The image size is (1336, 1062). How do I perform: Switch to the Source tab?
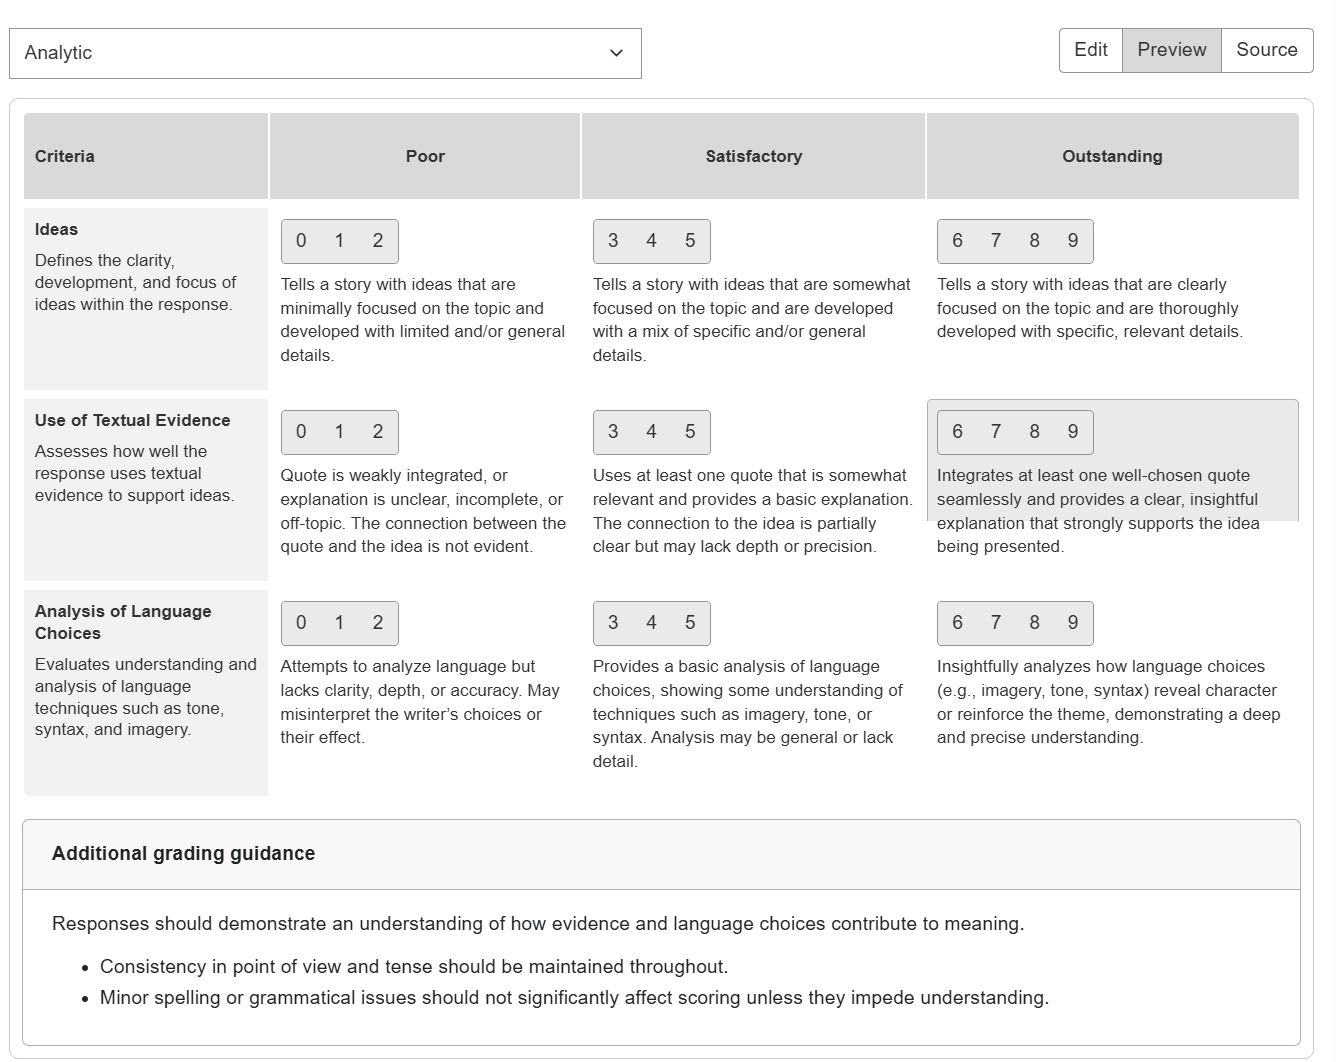tap(1267, 50)
